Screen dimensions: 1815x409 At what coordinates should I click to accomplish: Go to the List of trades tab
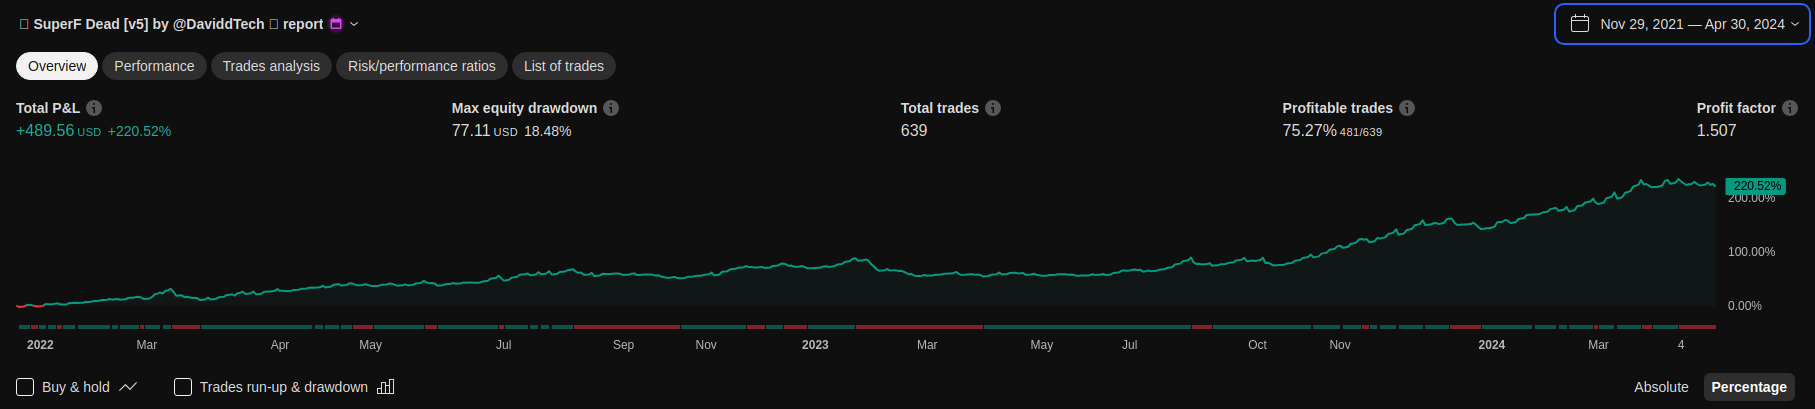coord(564,66)
